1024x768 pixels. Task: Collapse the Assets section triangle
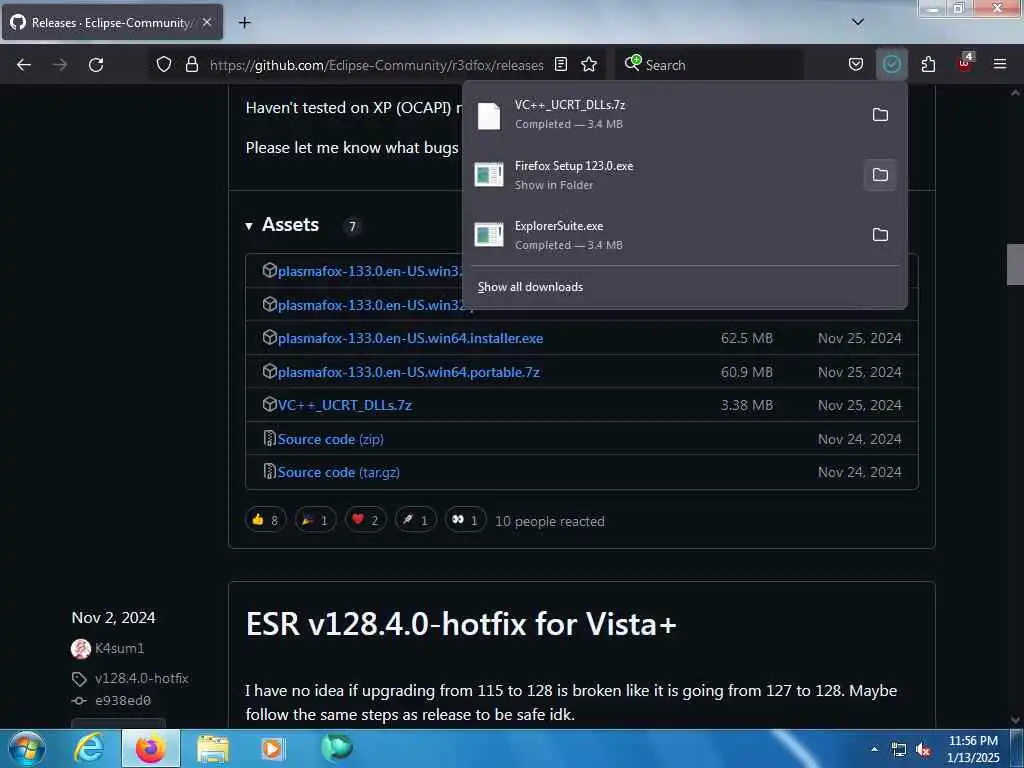coord(249,226)
